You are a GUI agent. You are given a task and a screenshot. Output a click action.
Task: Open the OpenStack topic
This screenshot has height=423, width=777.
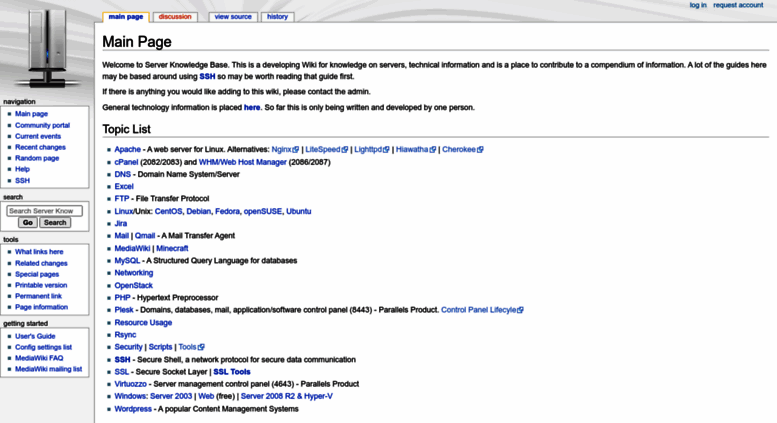point(133,286)
